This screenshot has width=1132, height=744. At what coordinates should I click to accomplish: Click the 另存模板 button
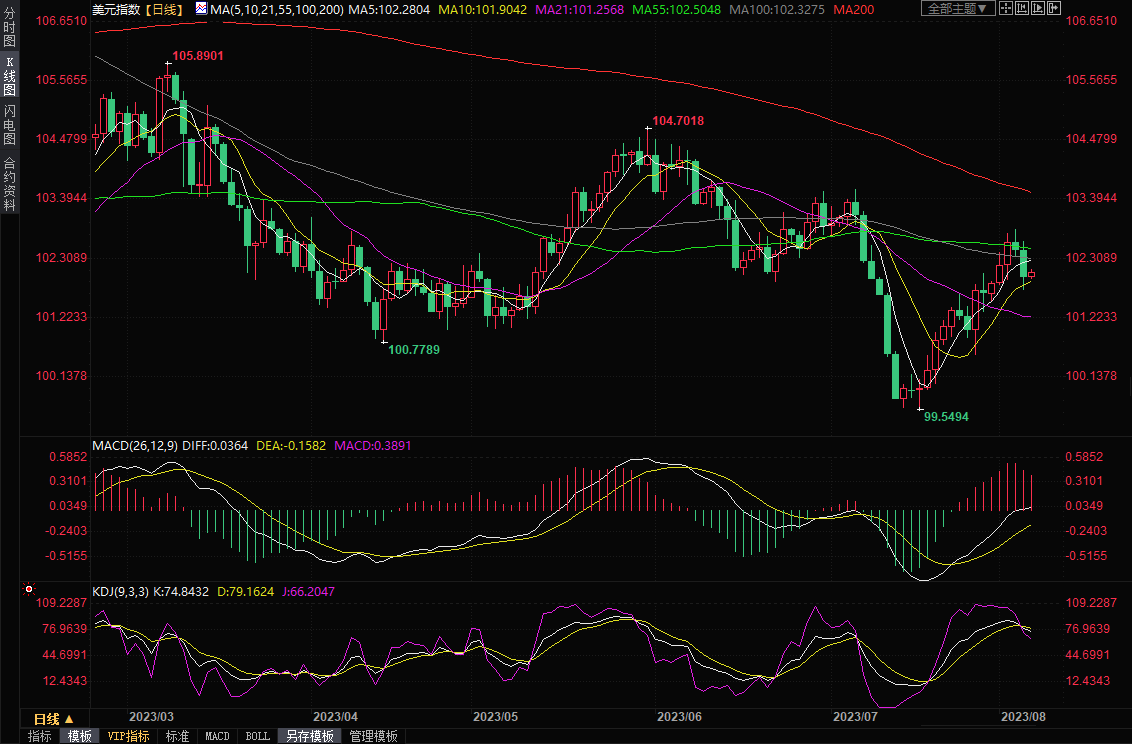(309, 736)
